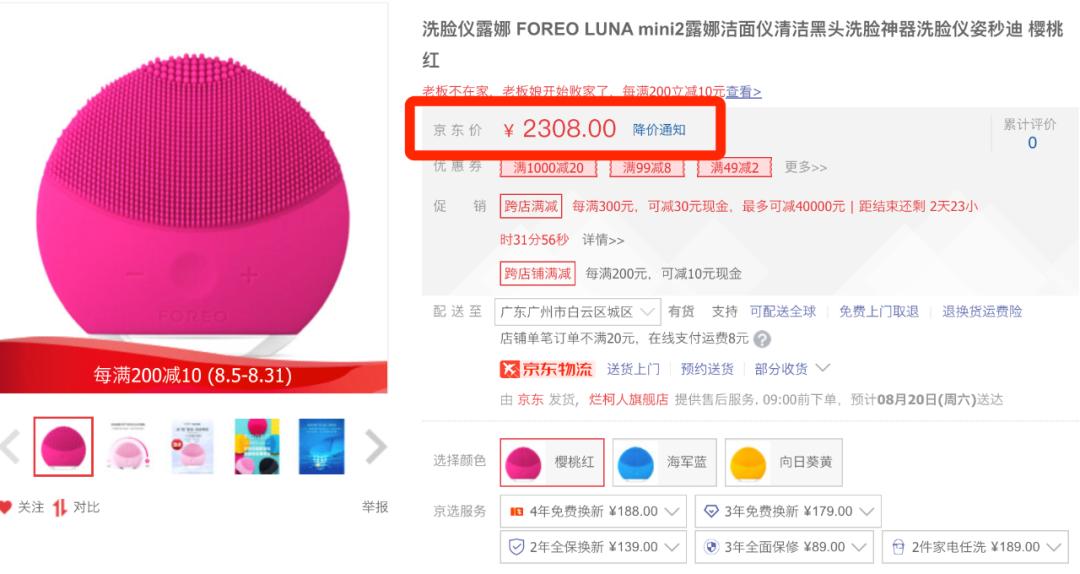Claim the 满99减8 coupon

coord(647,167)
